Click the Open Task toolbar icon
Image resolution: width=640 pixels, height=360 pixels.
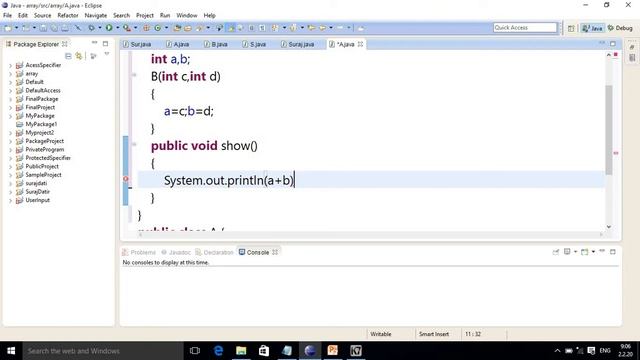tap(188, 28)
